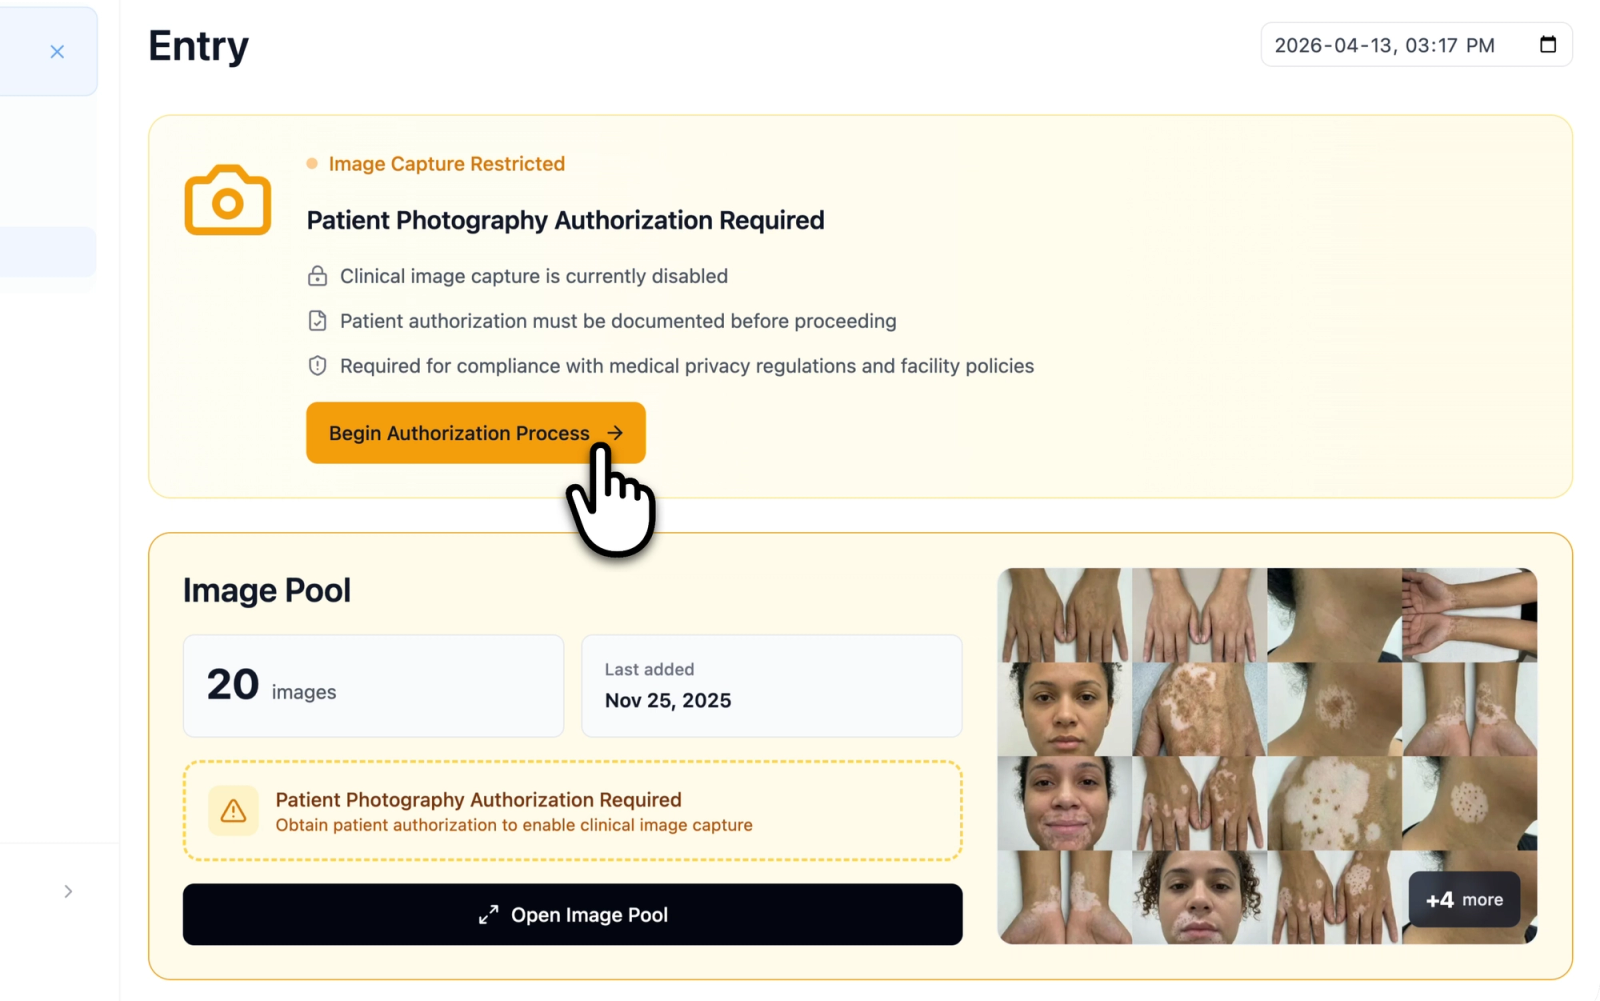The image size is (1600, 1001).
Task: Click the calendar icon in the date-time field
Action: (x=1548, y=44)
